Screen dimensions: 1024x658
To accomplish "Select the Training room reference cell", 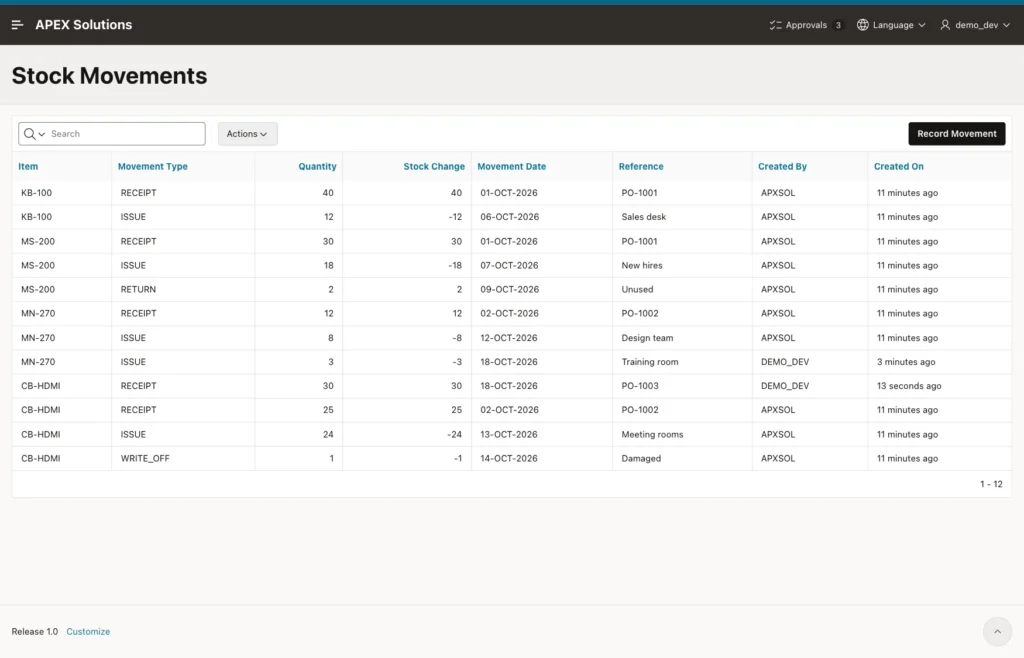I will tap(682, 362).
